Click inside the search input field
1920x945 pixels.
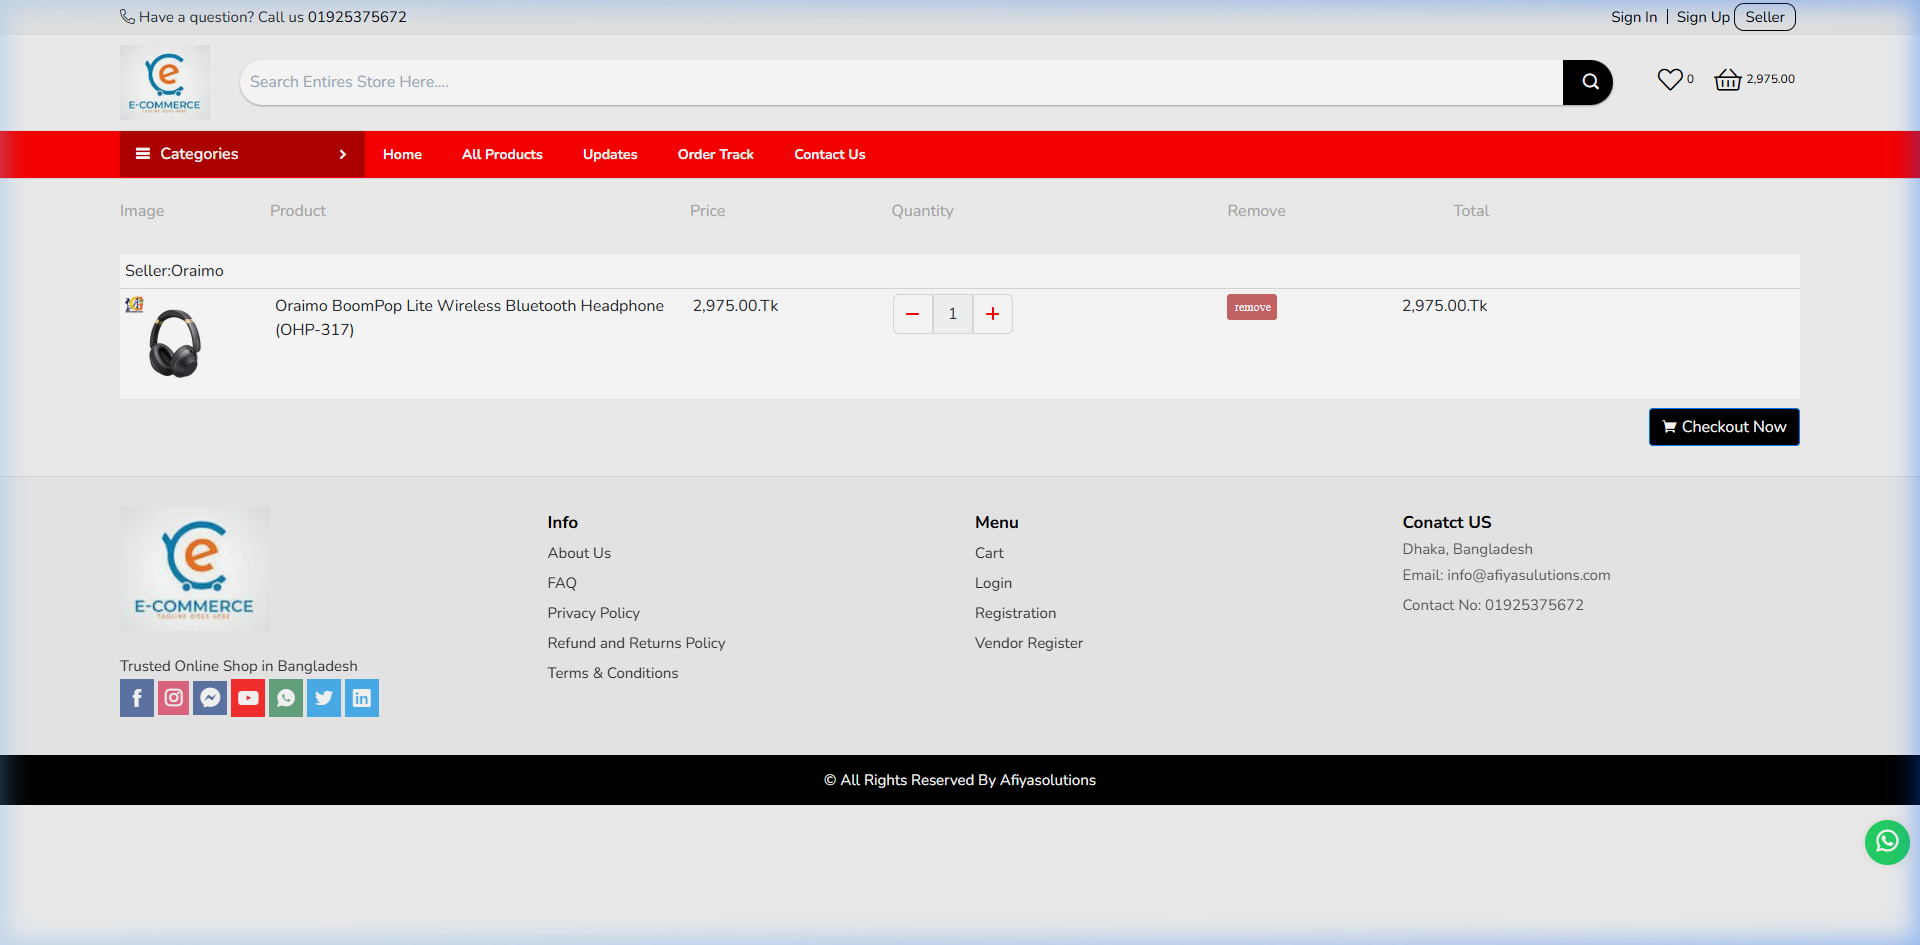tap(800, 82)
